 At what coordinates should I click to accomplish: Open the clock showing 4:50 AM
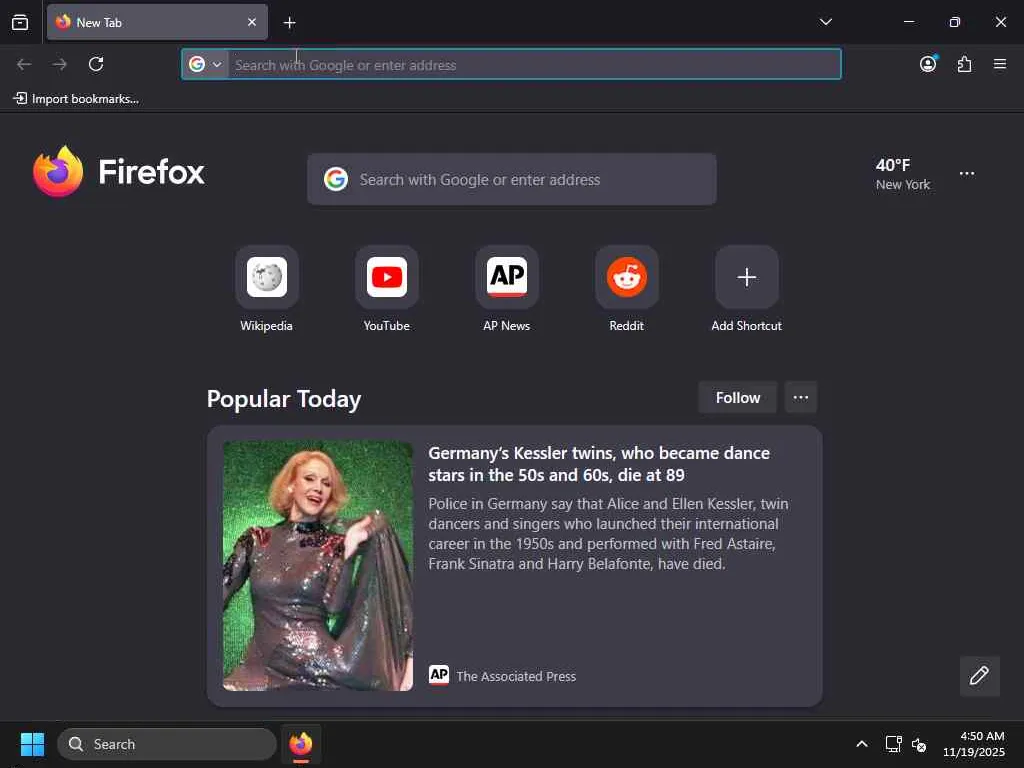(x=973, y=744)
